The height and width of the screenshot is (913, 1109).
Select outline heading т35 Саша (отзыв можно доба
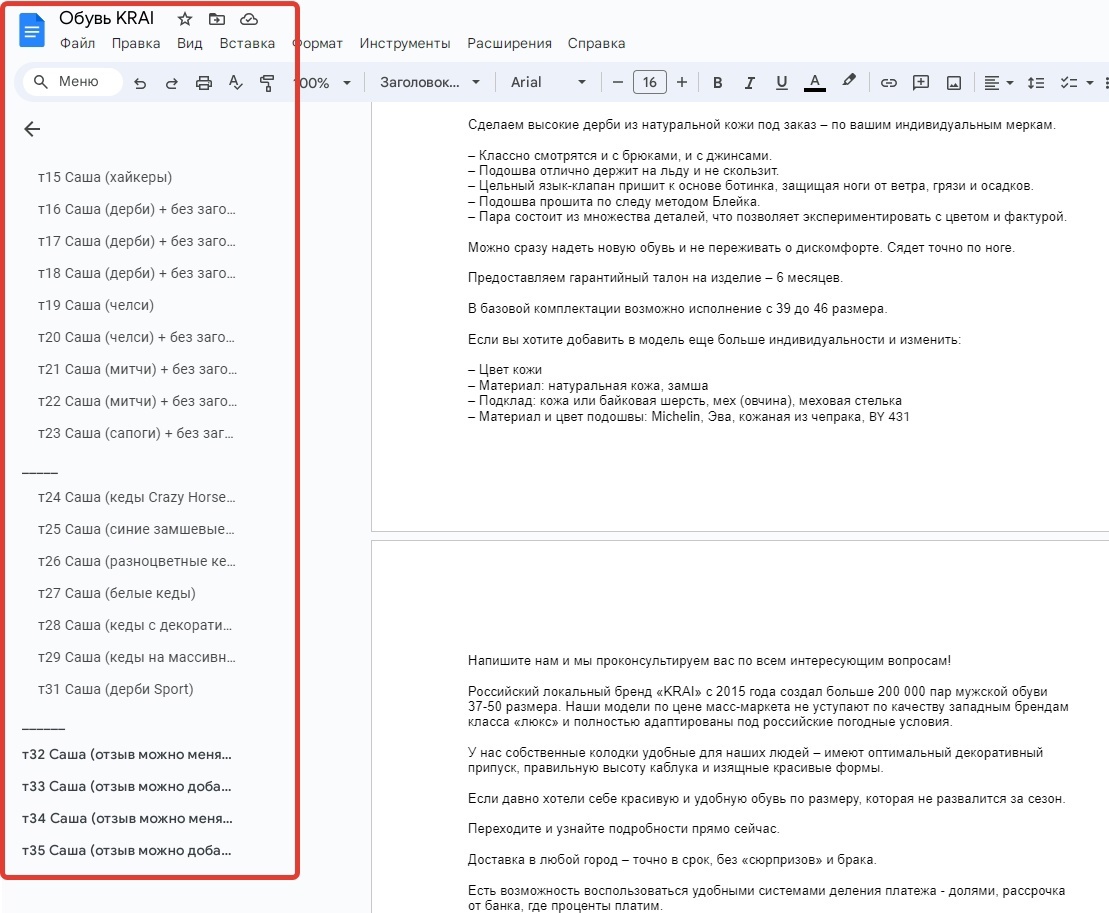click(x=127, y=850)
